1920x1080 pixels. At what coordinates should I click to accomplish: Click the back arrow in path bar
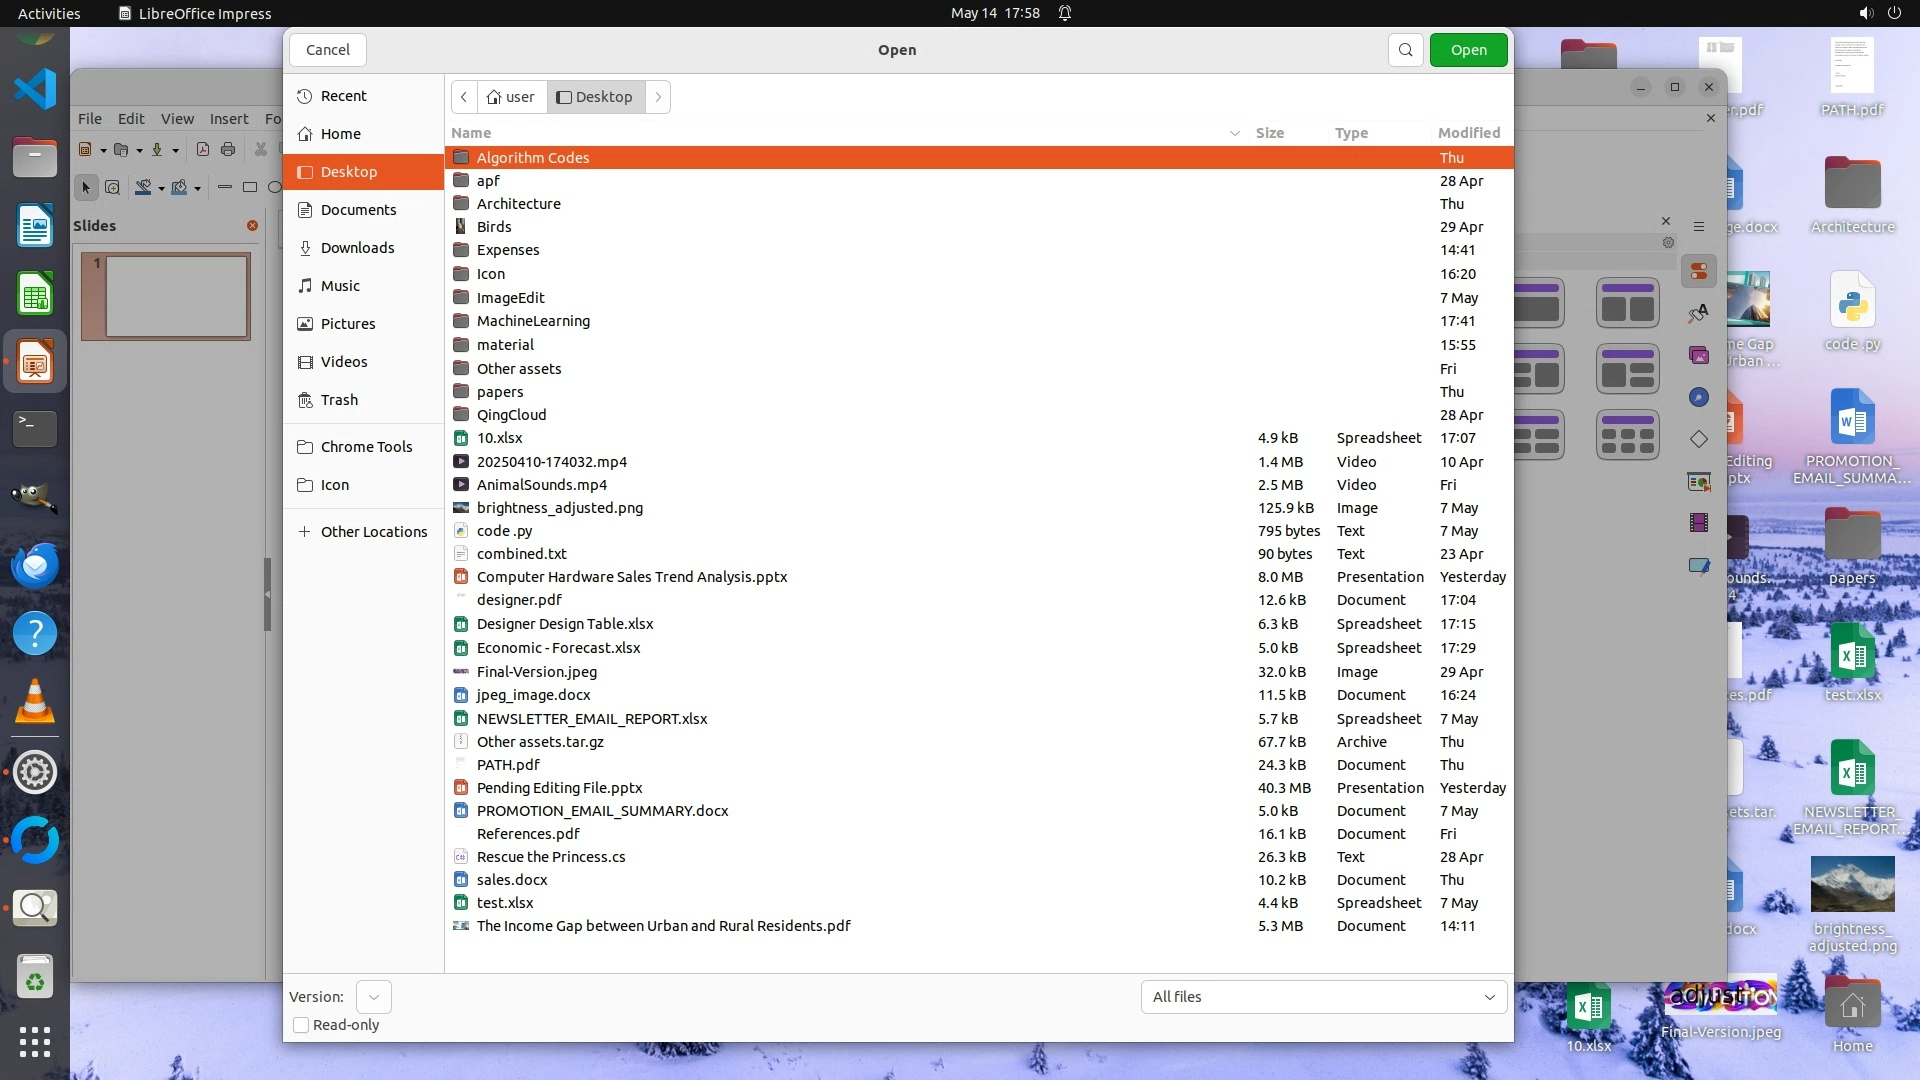(x=464, y=97)
